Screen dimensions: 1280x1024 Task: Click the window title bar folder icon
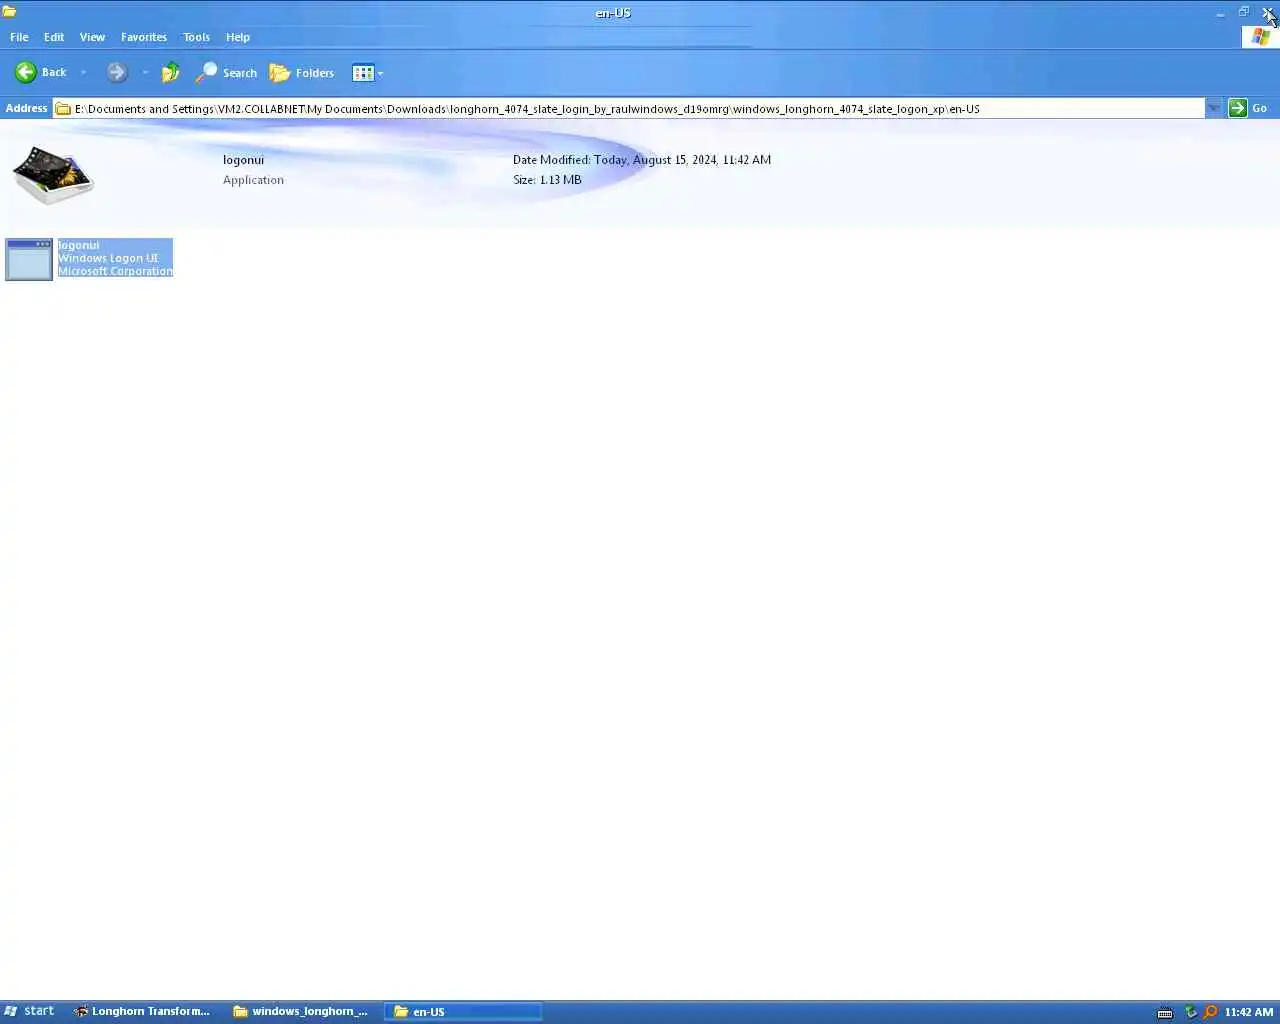point(10,12)
